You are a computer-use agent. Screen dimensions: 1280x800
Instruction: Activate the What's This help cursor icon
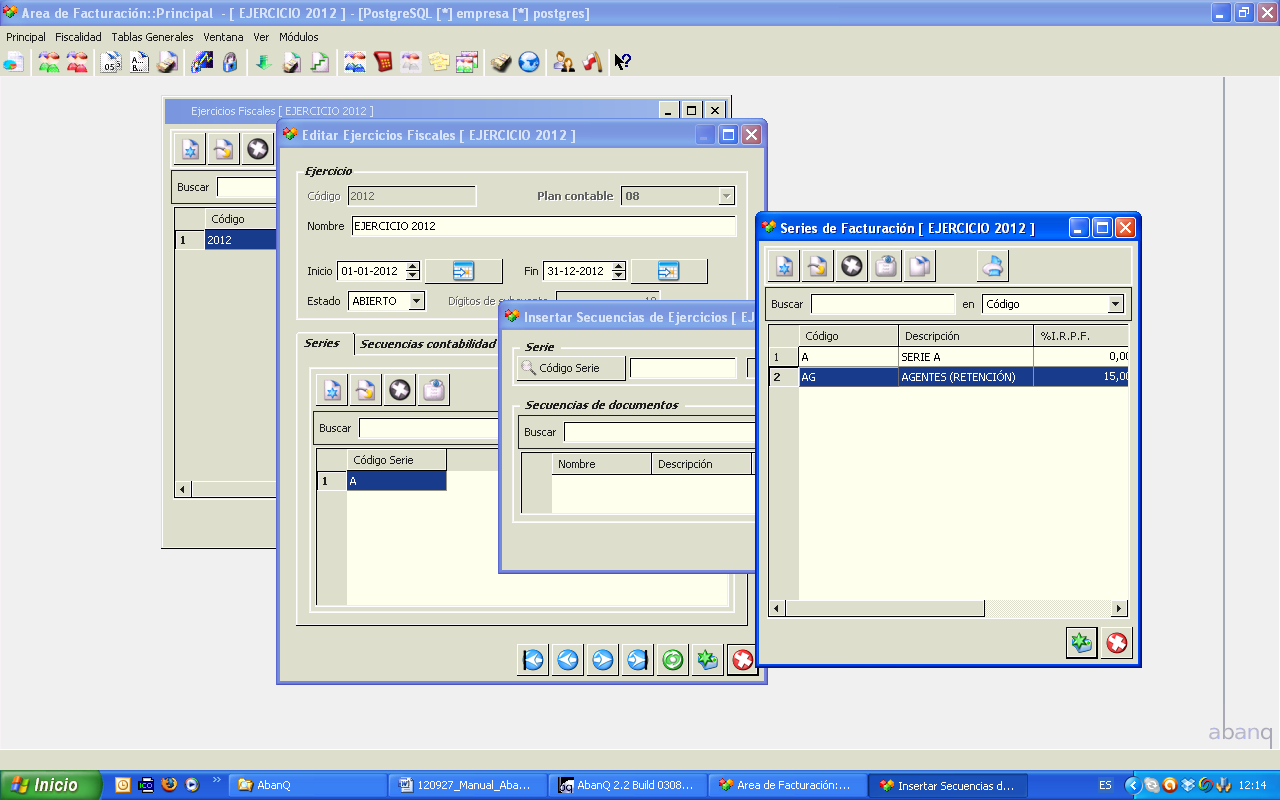point(622,62)
